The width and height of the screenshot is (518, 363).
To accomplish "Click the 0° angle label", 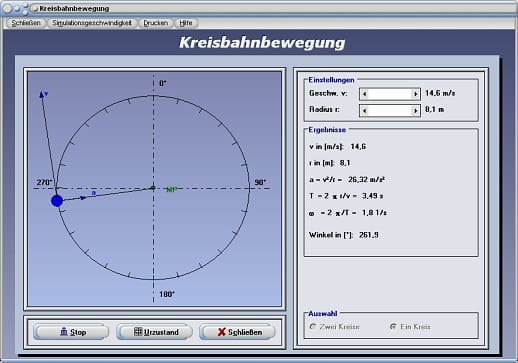I will tap(163, 83).
